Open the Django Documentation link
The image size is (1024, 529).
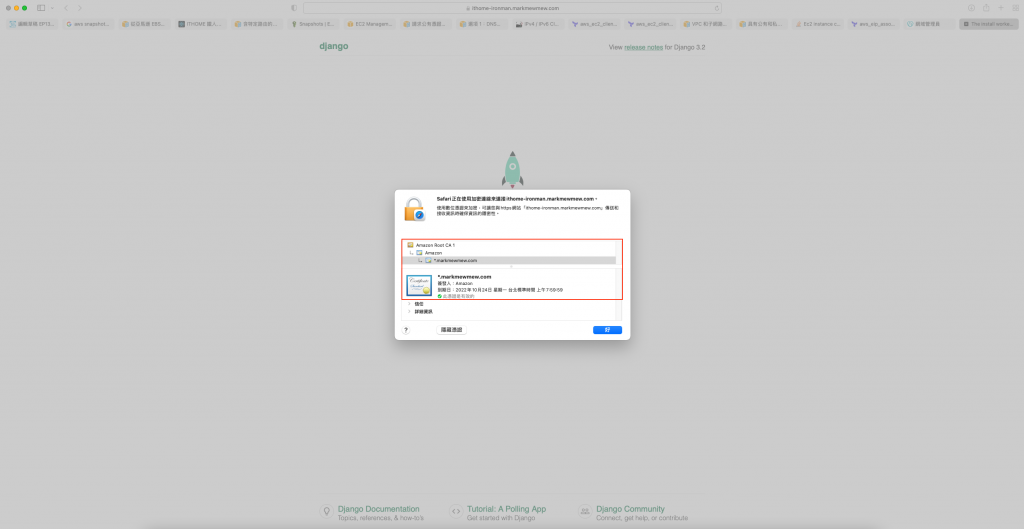[379, 509]
